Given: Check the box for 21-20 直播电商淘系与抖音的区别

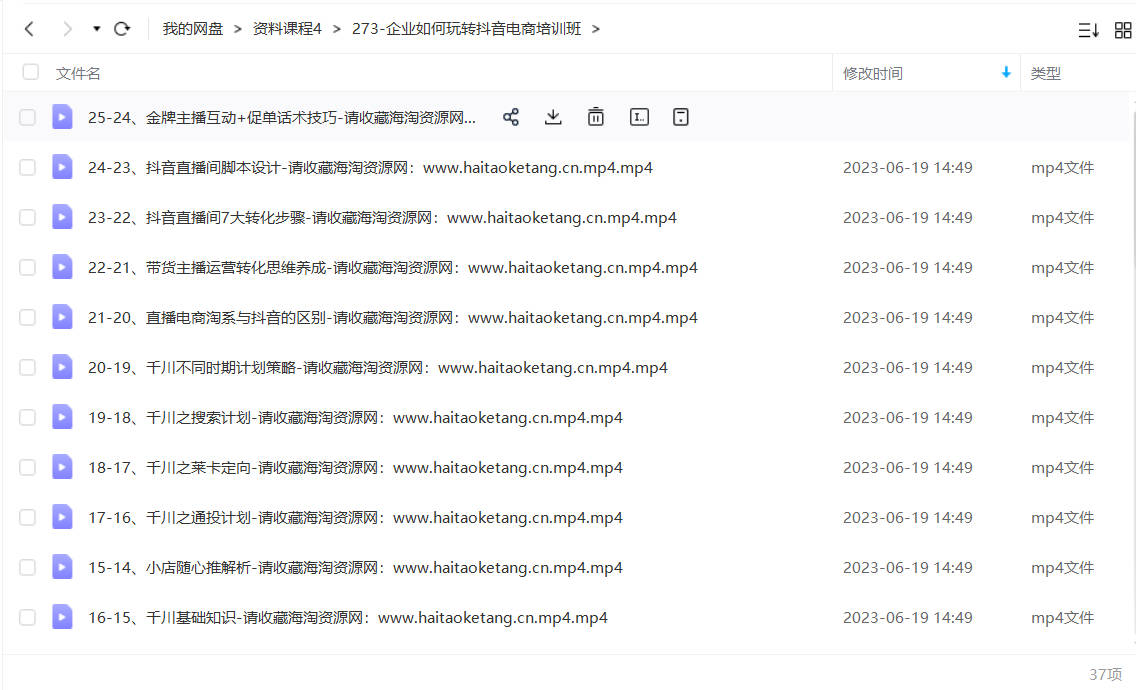Looking at the screenshot, I should (x=28, y=317).
